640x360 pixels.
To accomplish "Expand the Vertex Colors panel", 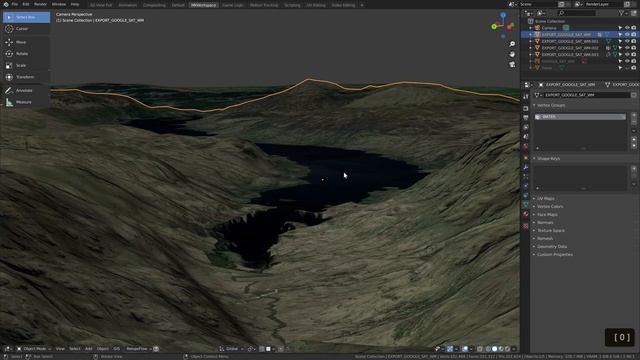I will click(549, 207).
